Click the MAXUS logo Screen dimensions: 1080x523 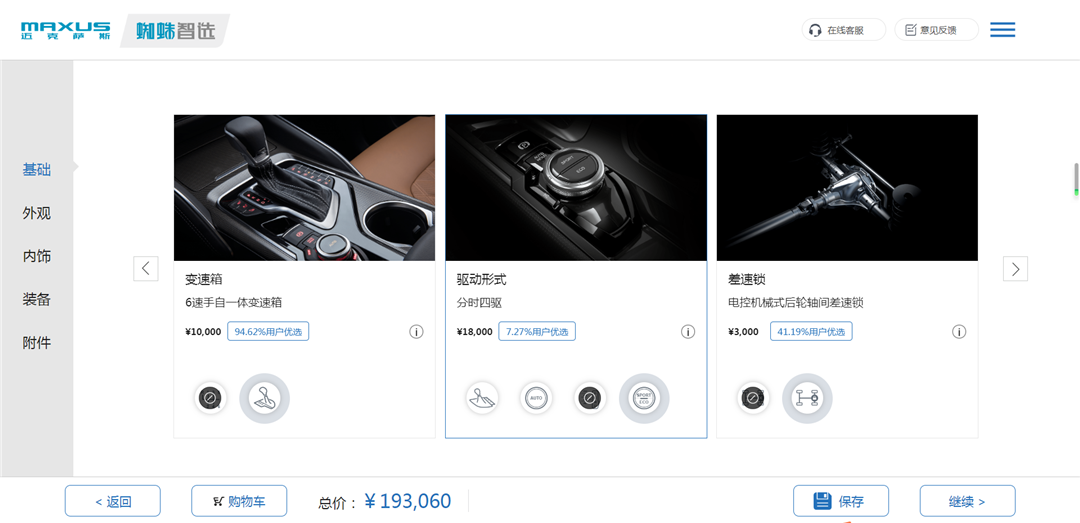(x=65, y=30)
